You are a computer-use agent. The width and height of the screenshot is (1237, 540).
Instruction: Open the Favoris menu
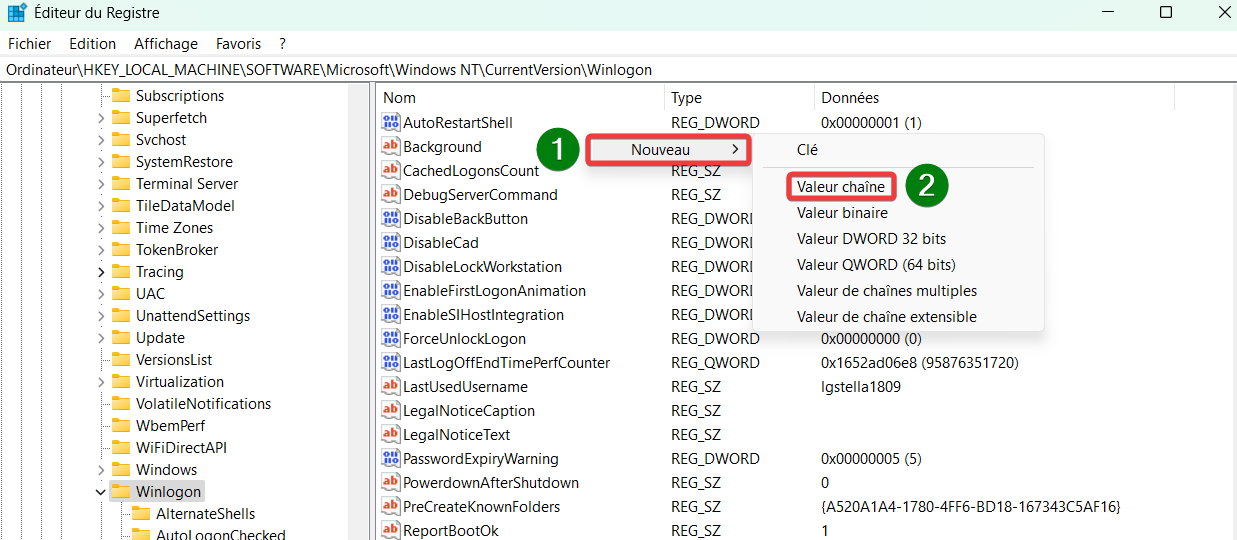pyautogui.click(x=238, y=44)
